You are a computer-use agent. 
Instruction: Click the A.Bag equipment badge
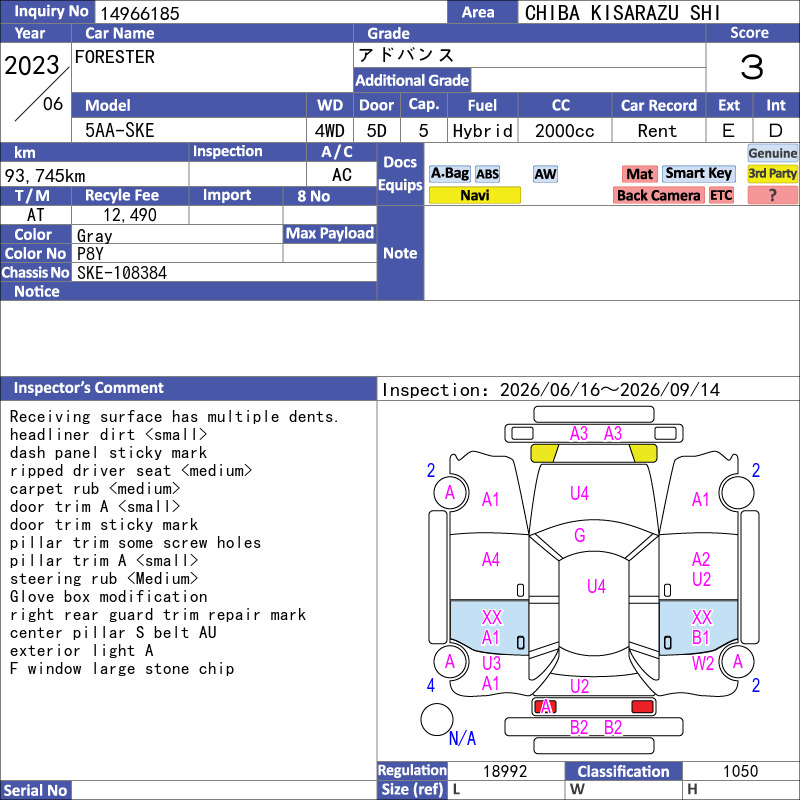(449, 174)
